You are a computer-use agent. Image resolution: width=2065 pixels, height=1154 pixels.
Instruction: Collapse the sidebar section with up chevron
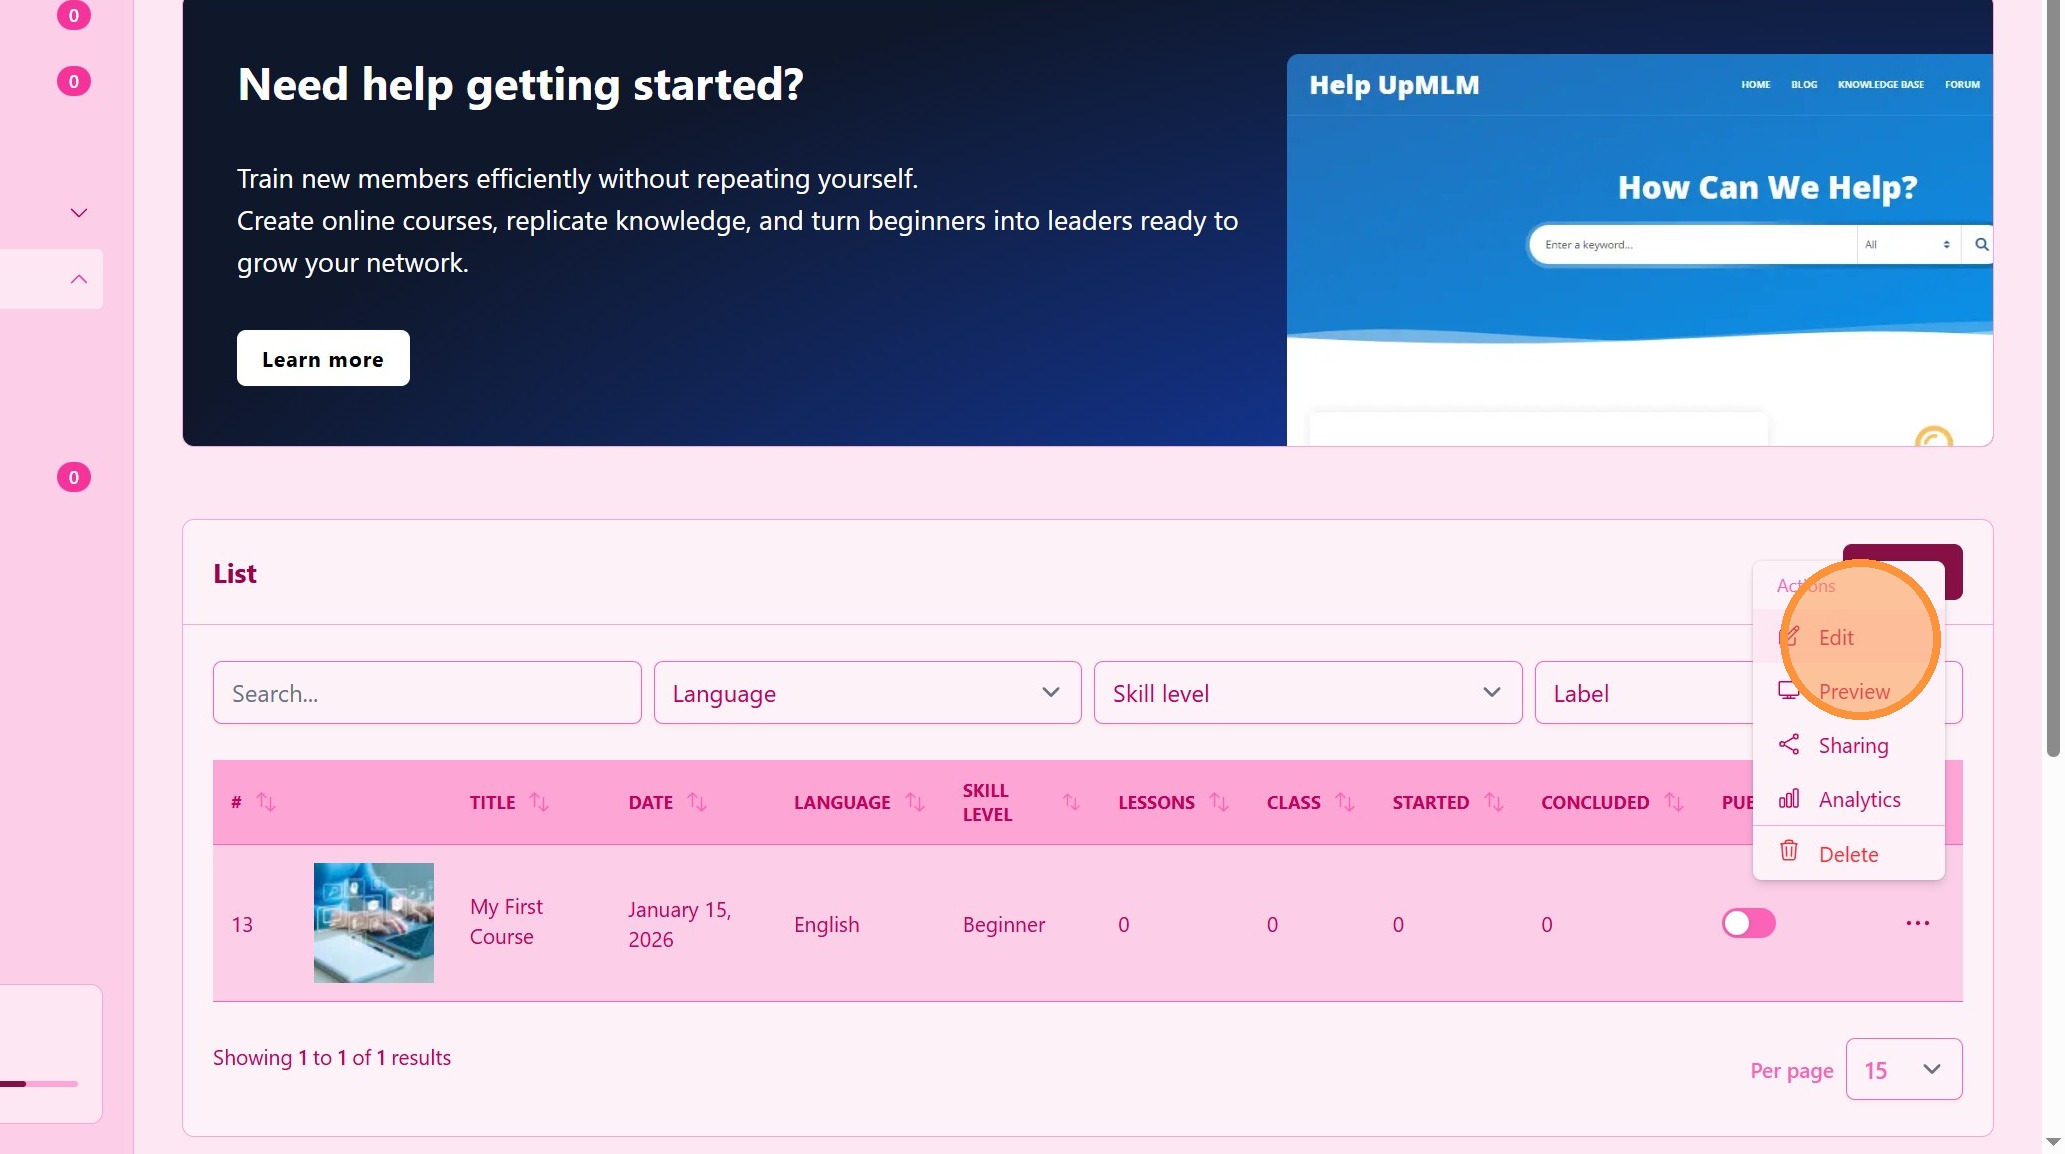pyautogui.click(x=79, y=279)
